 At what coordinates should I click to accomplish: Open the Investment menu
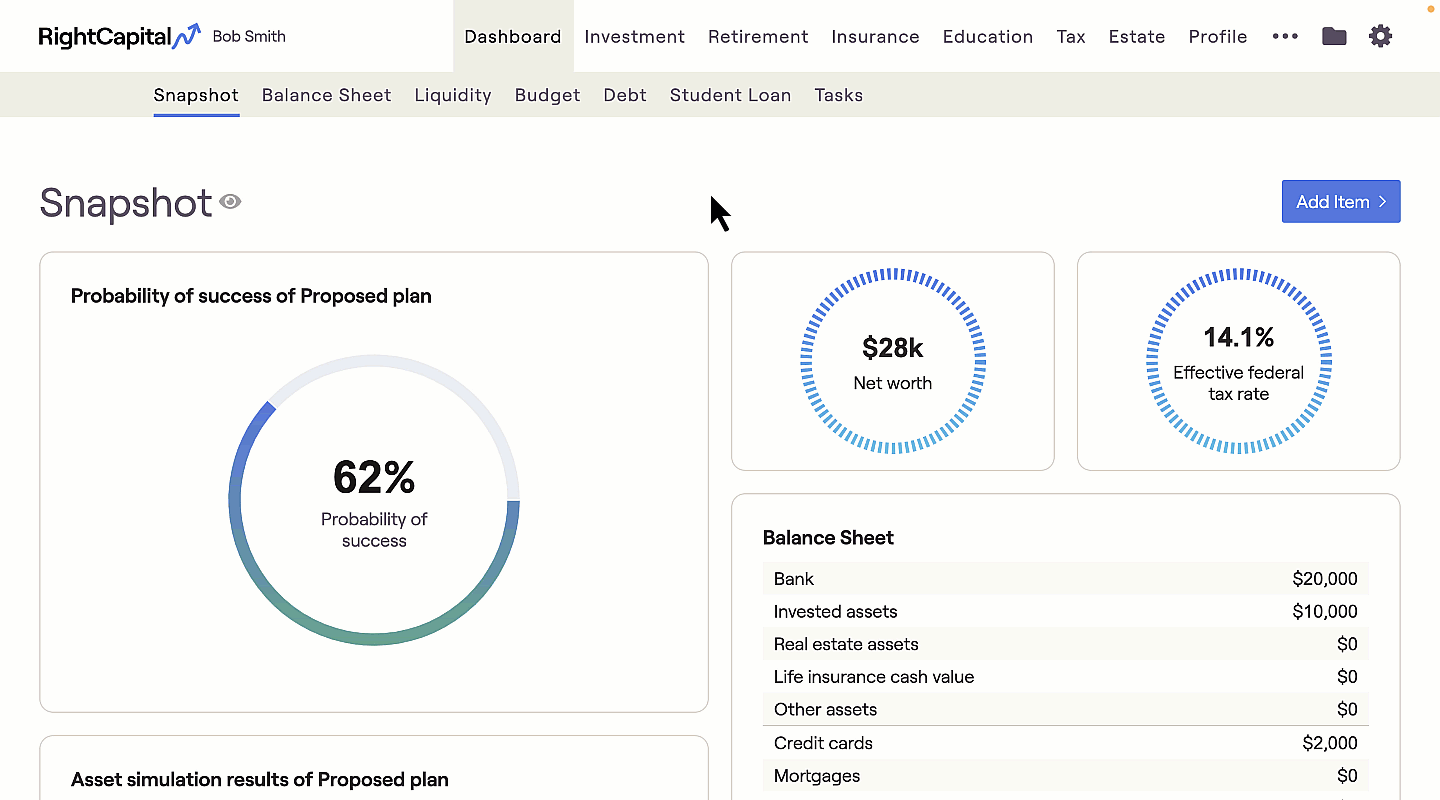[x=635, y=37]
